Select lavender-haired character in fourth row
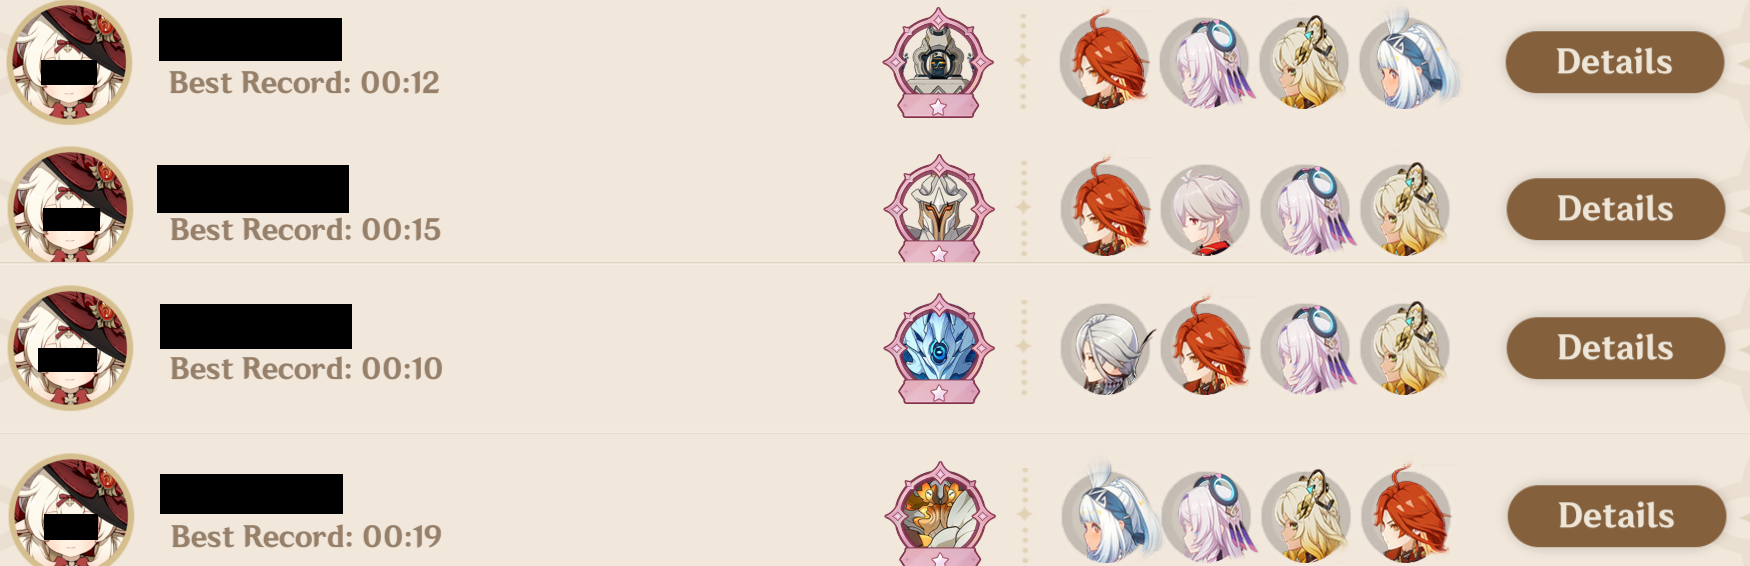 (1207, 516)
